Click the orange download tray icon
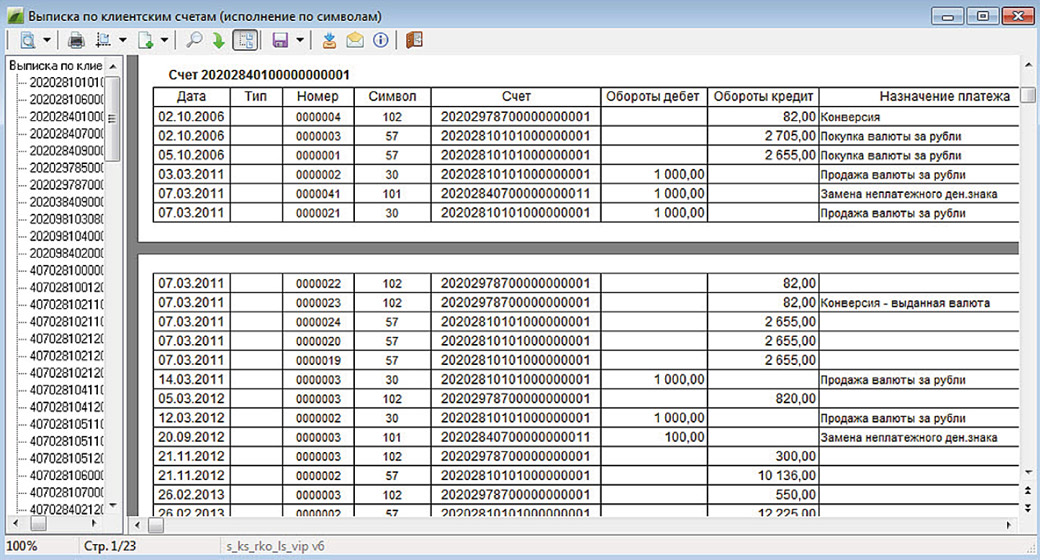 (x=330, y=40)
